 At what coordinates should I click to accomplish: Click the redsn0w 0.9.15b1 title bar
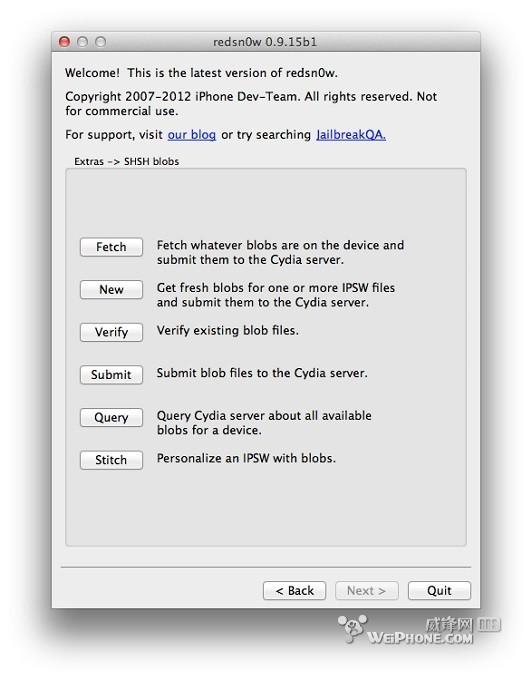tap(265, 42)
